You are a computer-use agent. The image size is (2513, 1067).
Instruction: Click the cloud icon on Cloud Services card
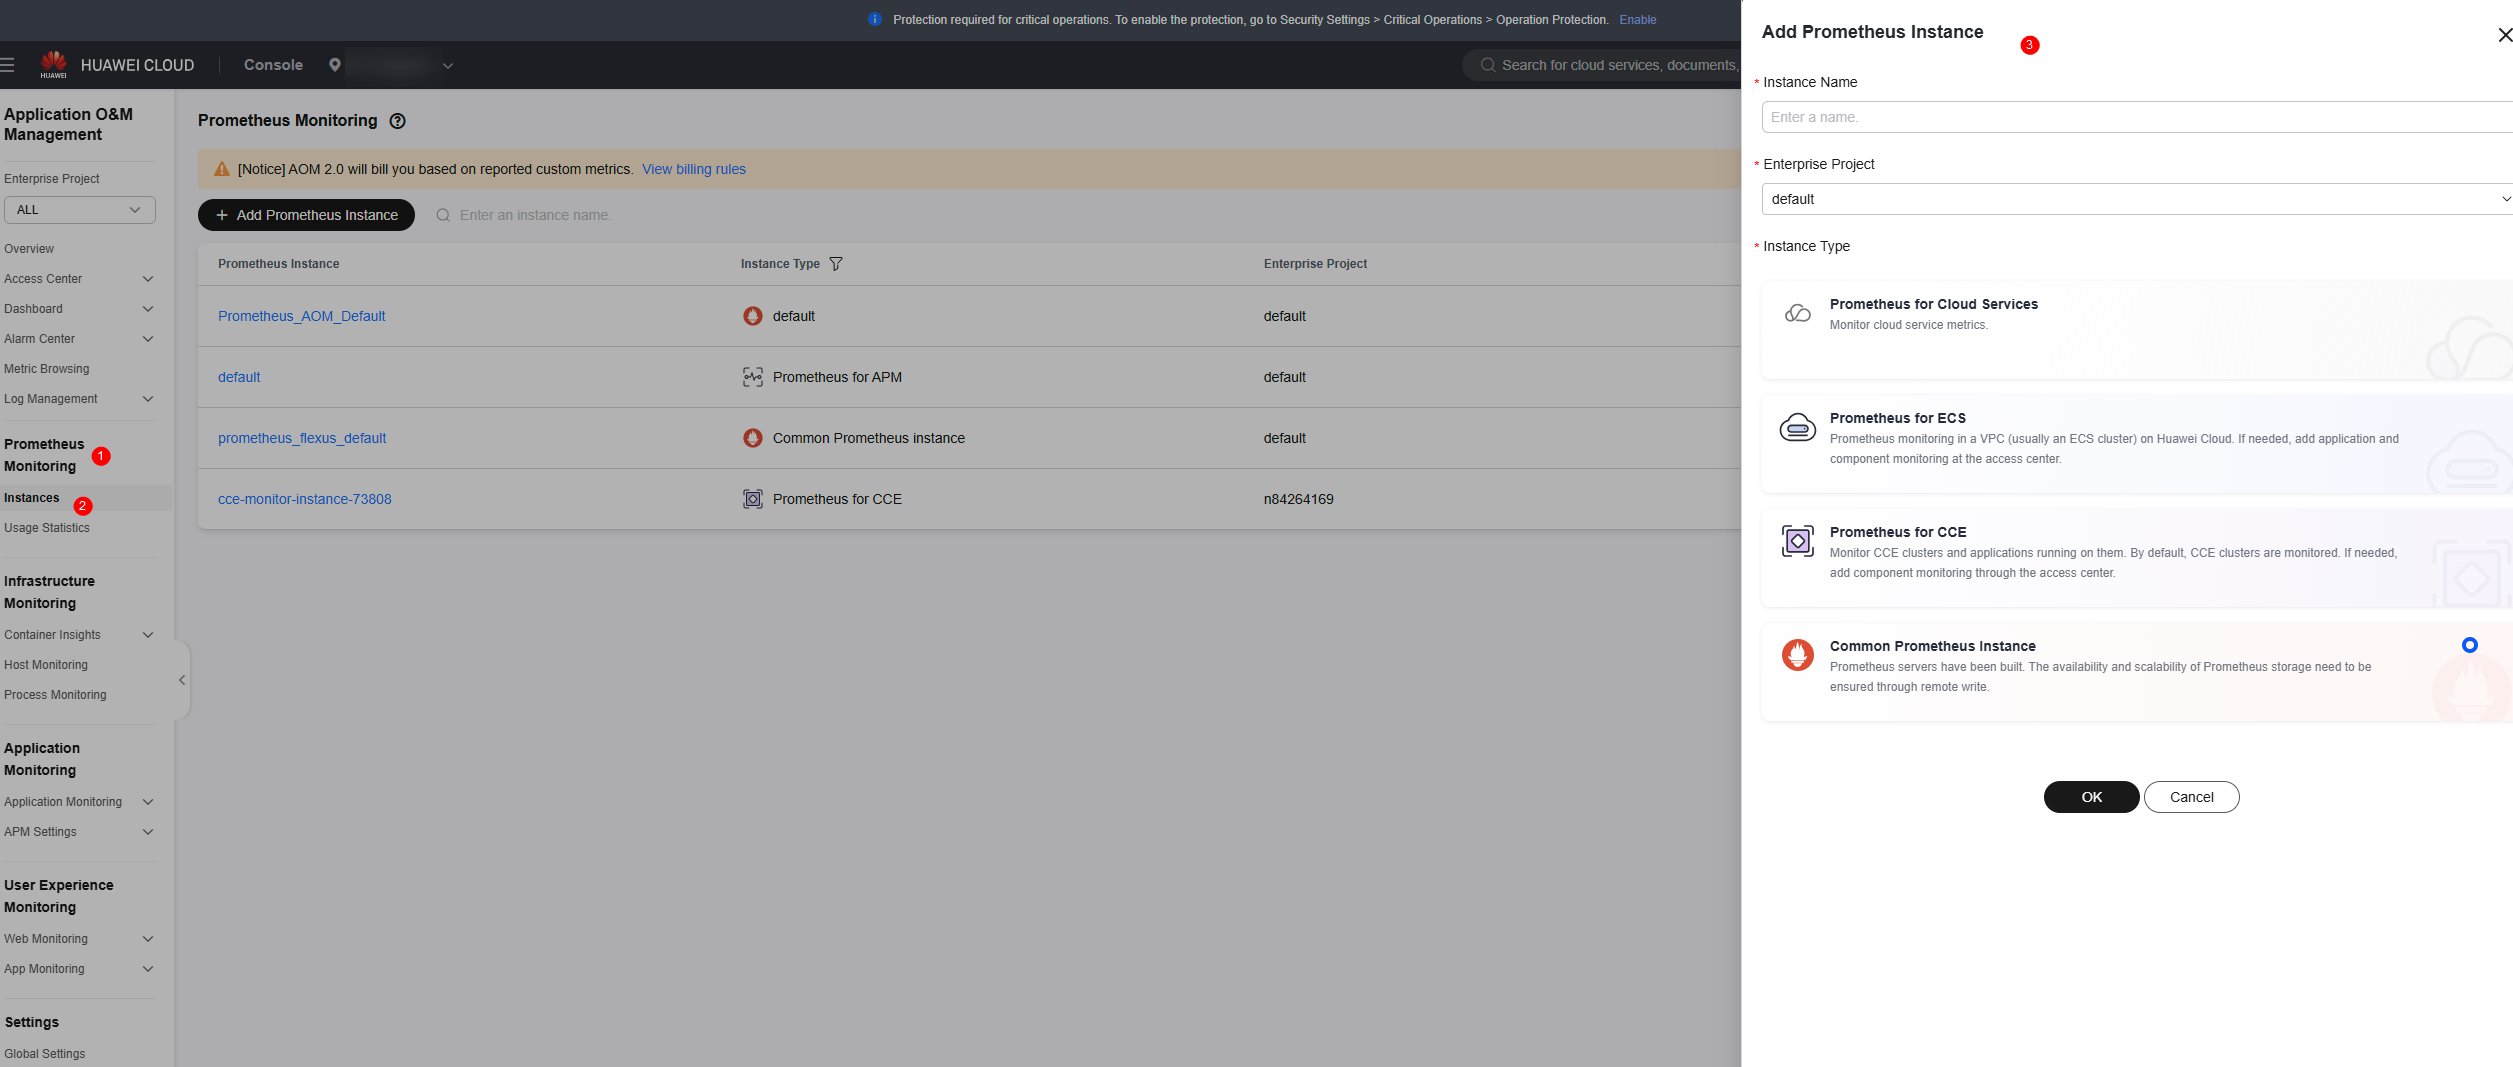coord(1798,314)
